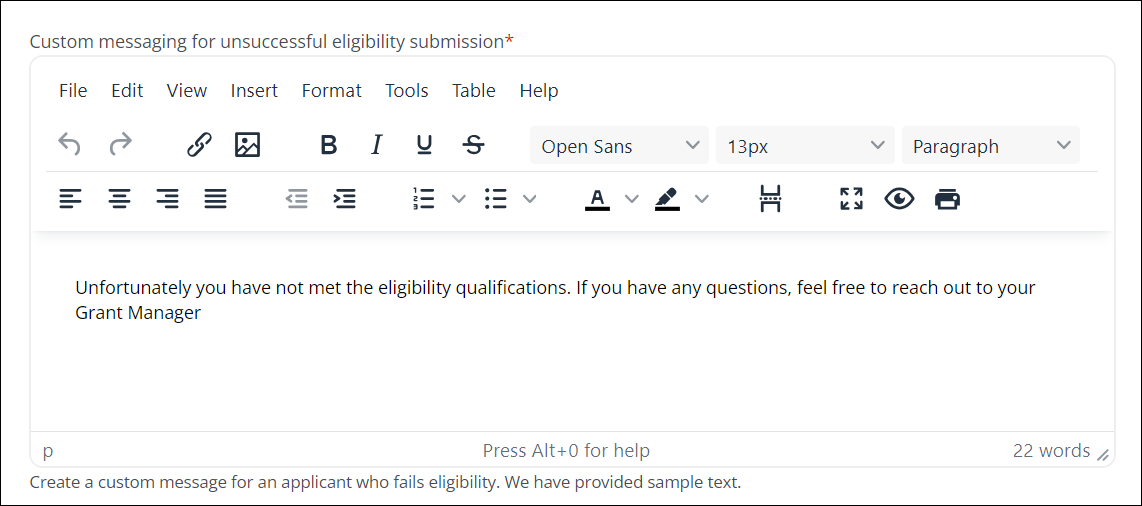Viewport: 1142px width, 506px height.
Task: Apply numbered list formatting
Action: tap(423, 198)
